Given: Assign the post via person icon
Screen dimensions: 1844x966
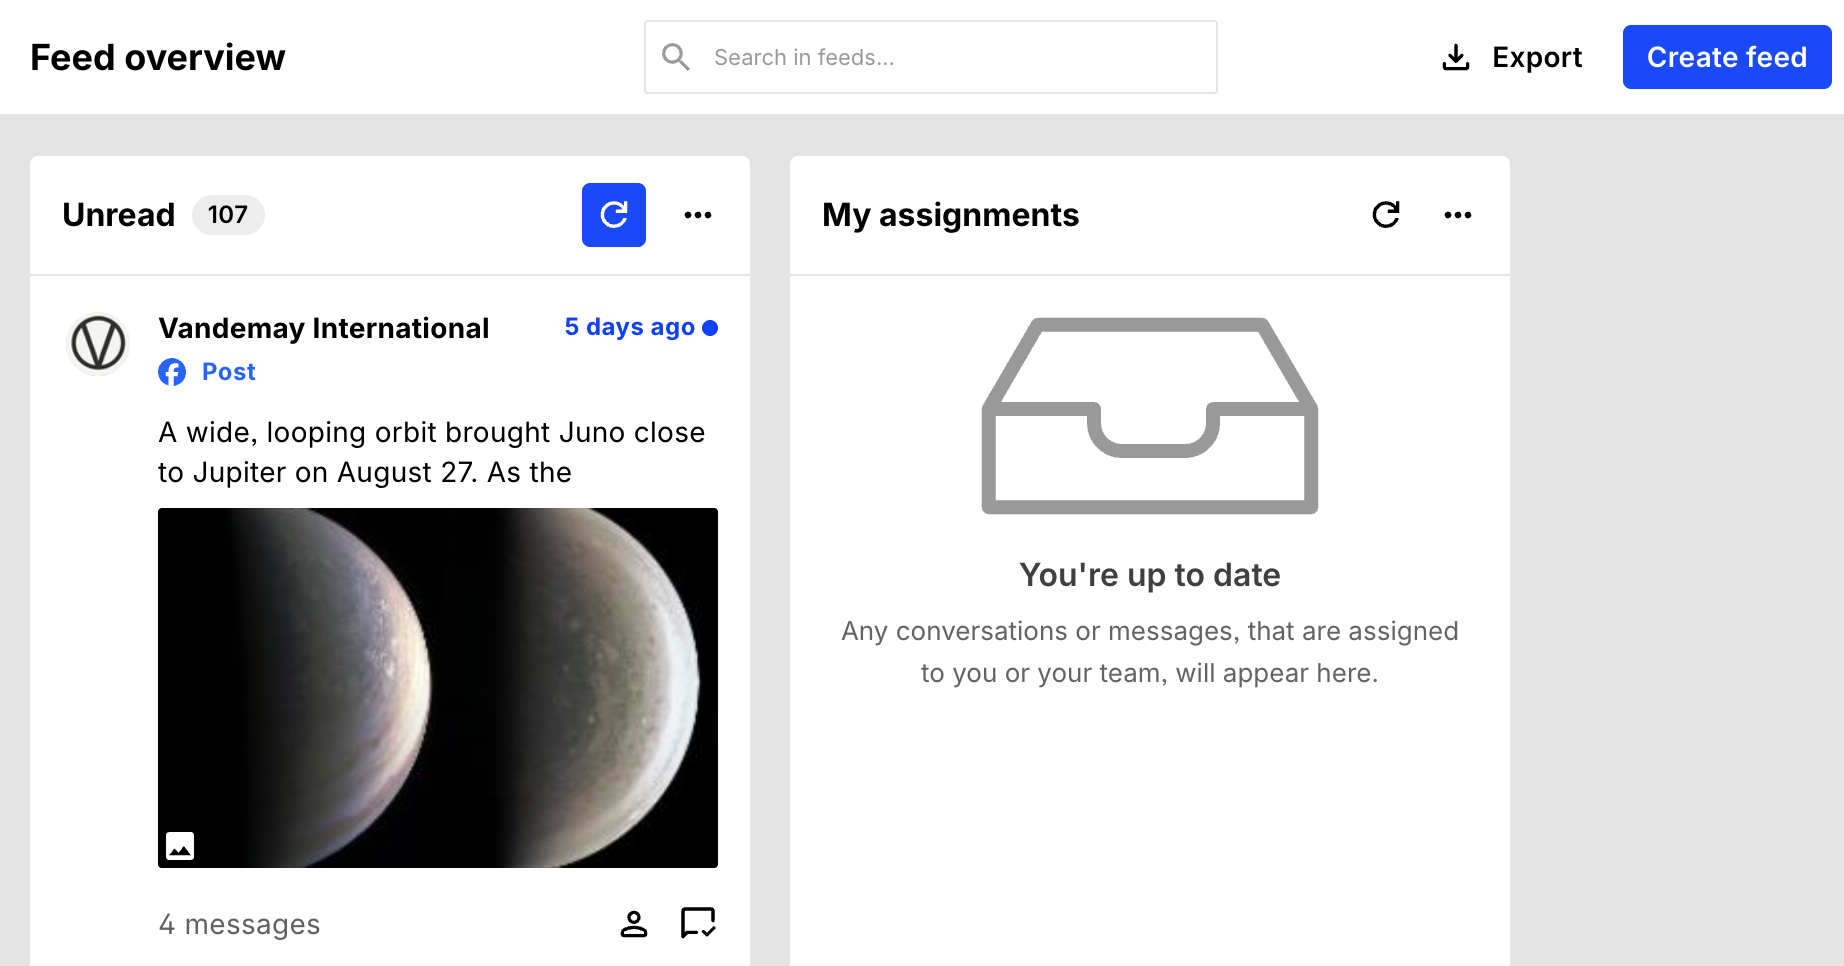Looking at the screenshot, I should [x=634, y=924].
